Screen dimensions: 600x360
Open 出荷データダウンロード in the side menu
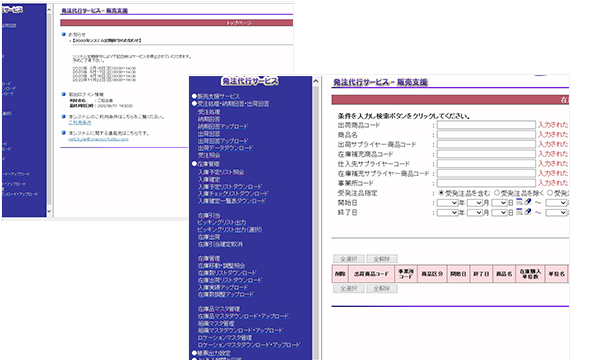click(225, 148)
